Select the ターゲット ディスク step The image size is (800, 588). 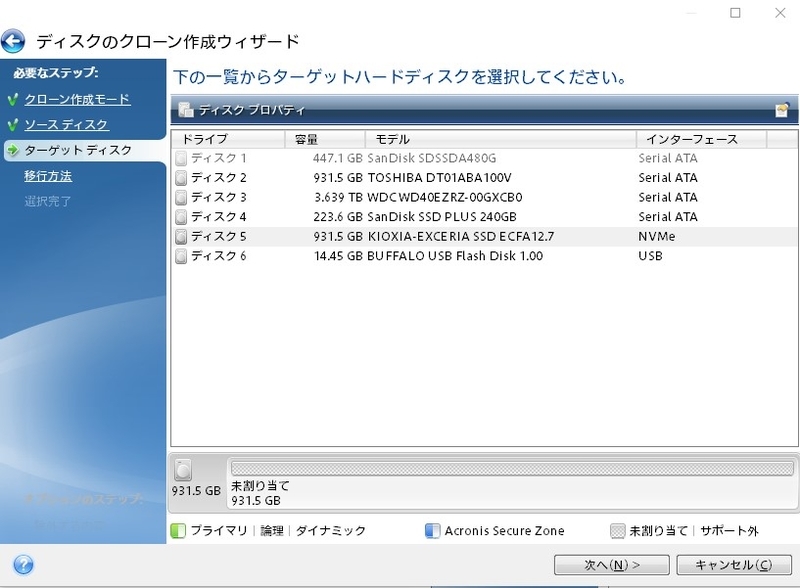pyautogui.click(x=78, y=150)
